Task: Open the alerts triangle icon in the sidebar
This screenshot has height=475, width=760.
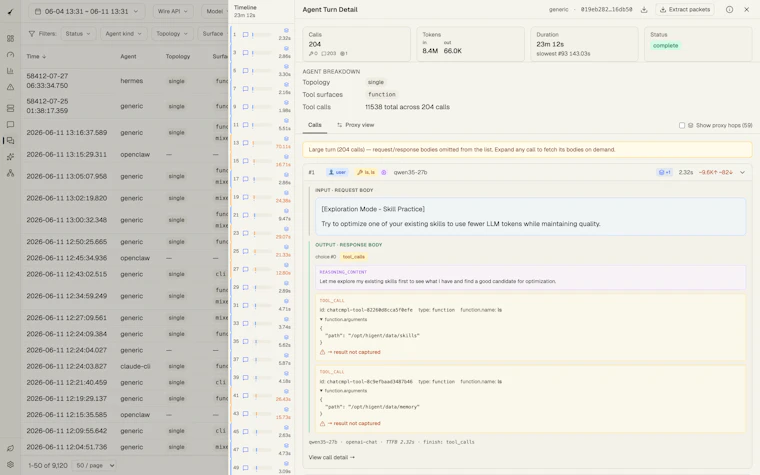Action: [x=10, y=87]
